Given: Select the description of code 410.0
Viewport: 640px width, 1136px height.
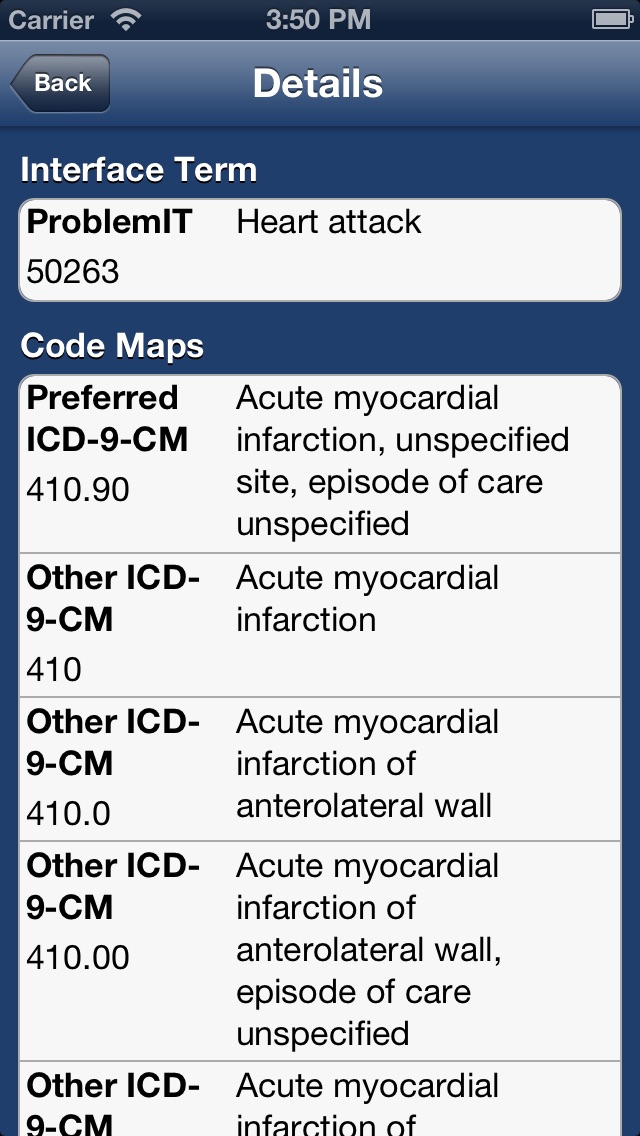Looking at the screenshot, I should coord(367,764).
